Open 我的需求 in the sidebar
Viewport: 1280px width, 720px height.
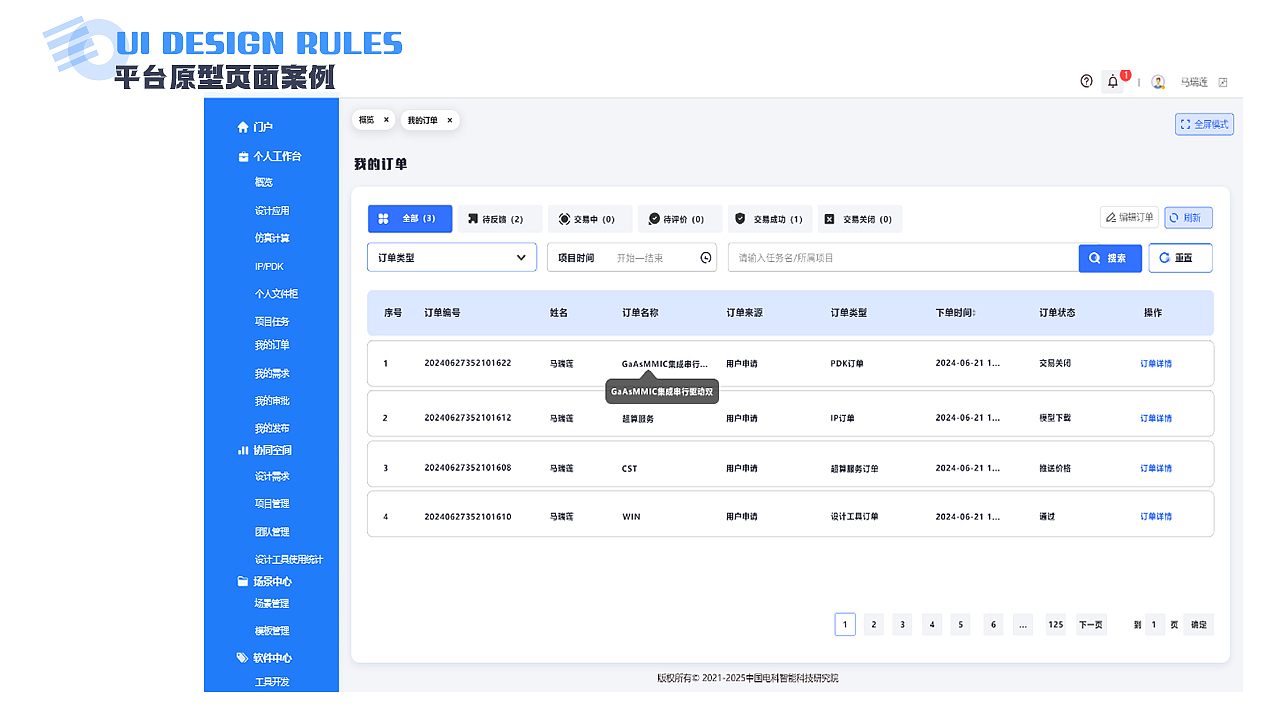pos(272,374)
